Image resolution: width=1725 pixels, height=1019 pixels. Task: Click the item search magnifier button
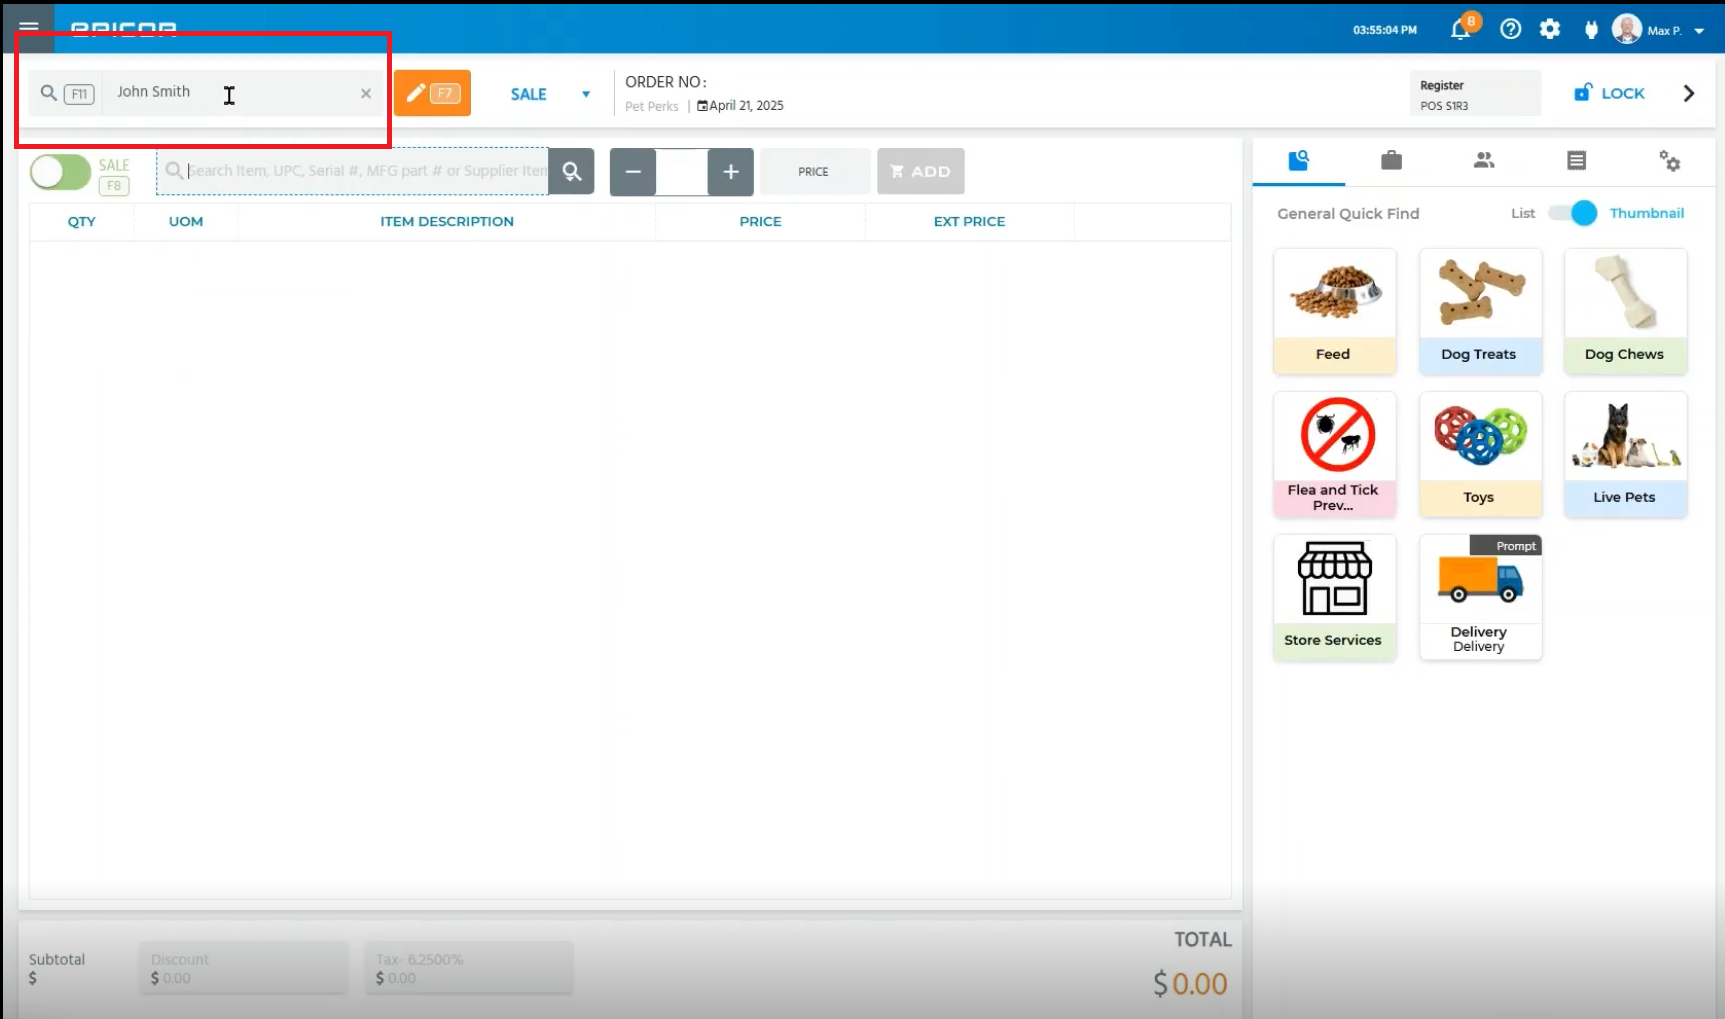coord(572,172)
